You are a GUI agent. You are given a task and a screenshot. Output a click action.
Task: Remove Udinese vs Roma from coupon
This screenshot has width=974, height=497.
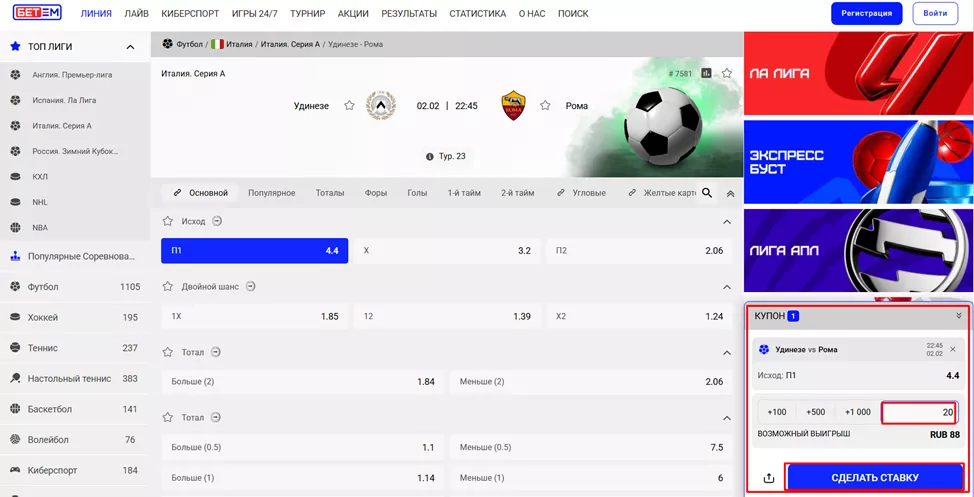point(952,349)
